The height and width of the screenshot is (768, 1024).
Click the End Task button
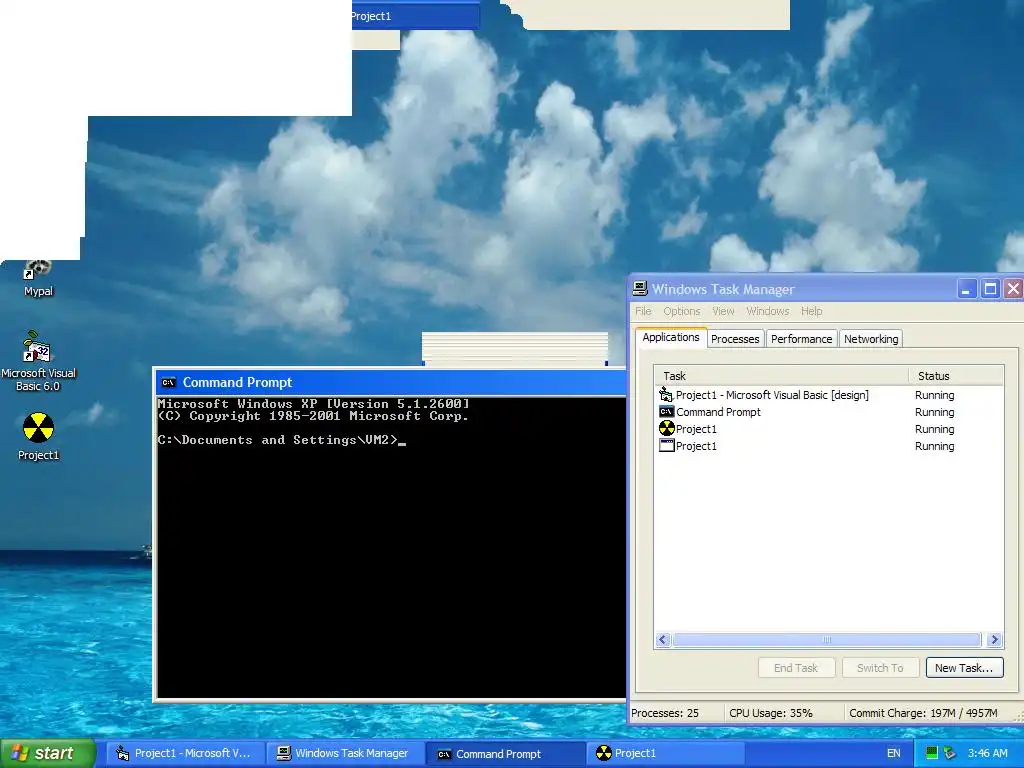click(x=796, y=667)
